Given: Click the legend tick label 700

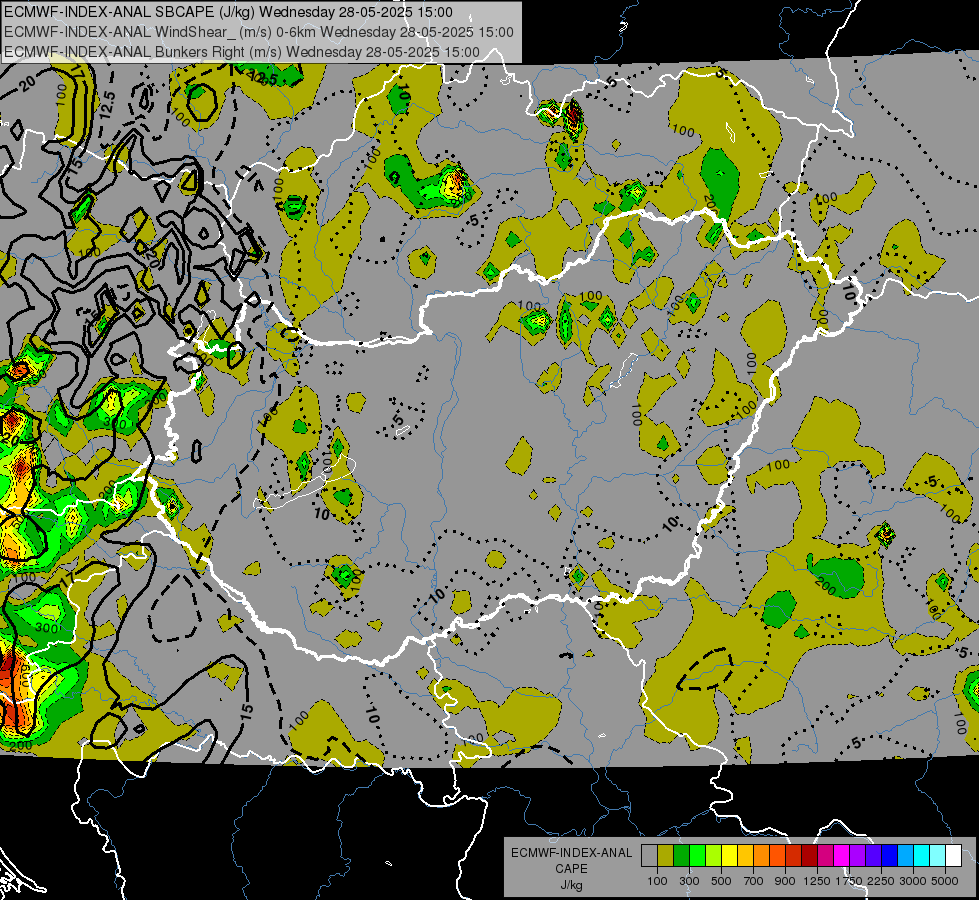Looking at the screenshot, I should (754, 881).
